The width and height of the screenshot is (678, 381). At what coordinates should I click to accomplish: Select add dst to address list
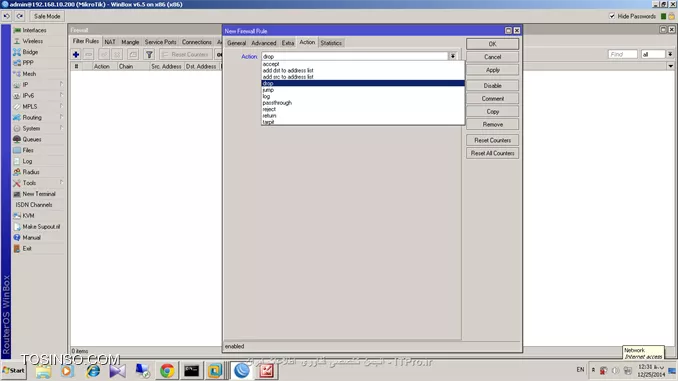[x=363, y=70]
